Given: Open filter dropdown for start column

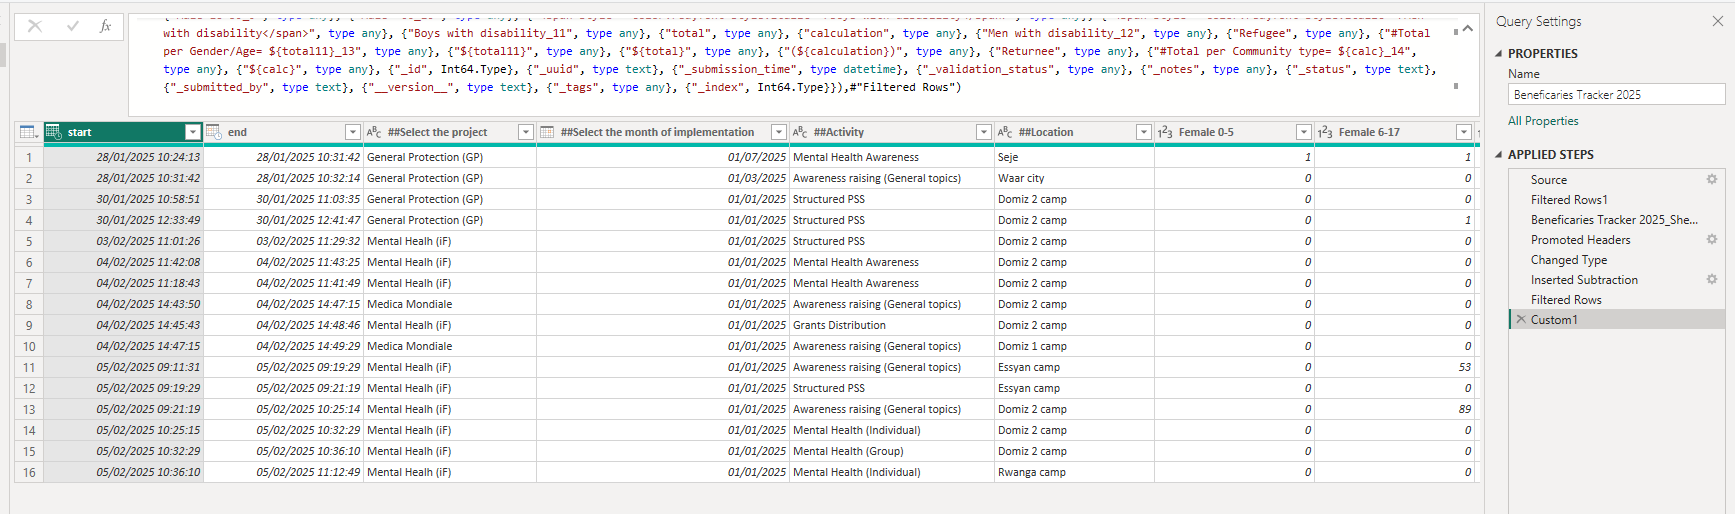Looking at the screenshot, I should (x=193, y=132).
